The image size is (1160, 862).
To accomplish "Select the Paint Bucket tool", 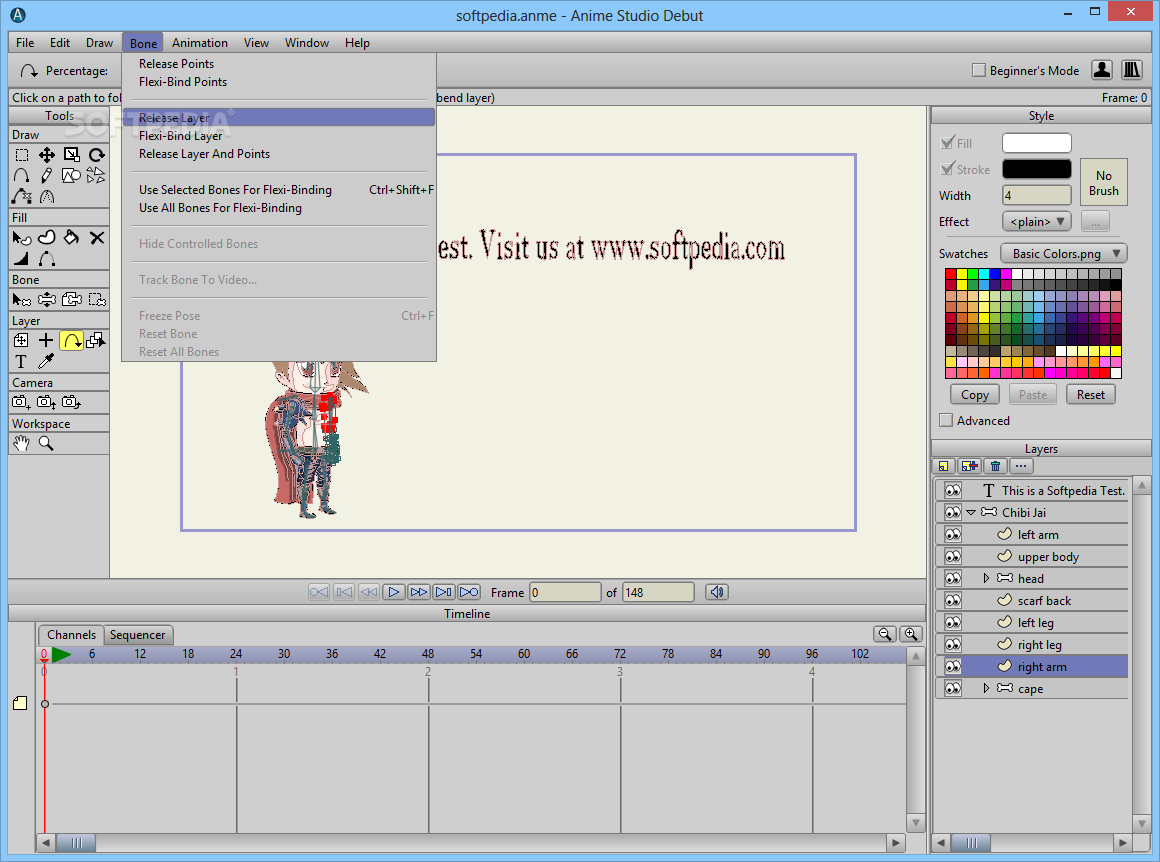I will [x=72, y=238].
